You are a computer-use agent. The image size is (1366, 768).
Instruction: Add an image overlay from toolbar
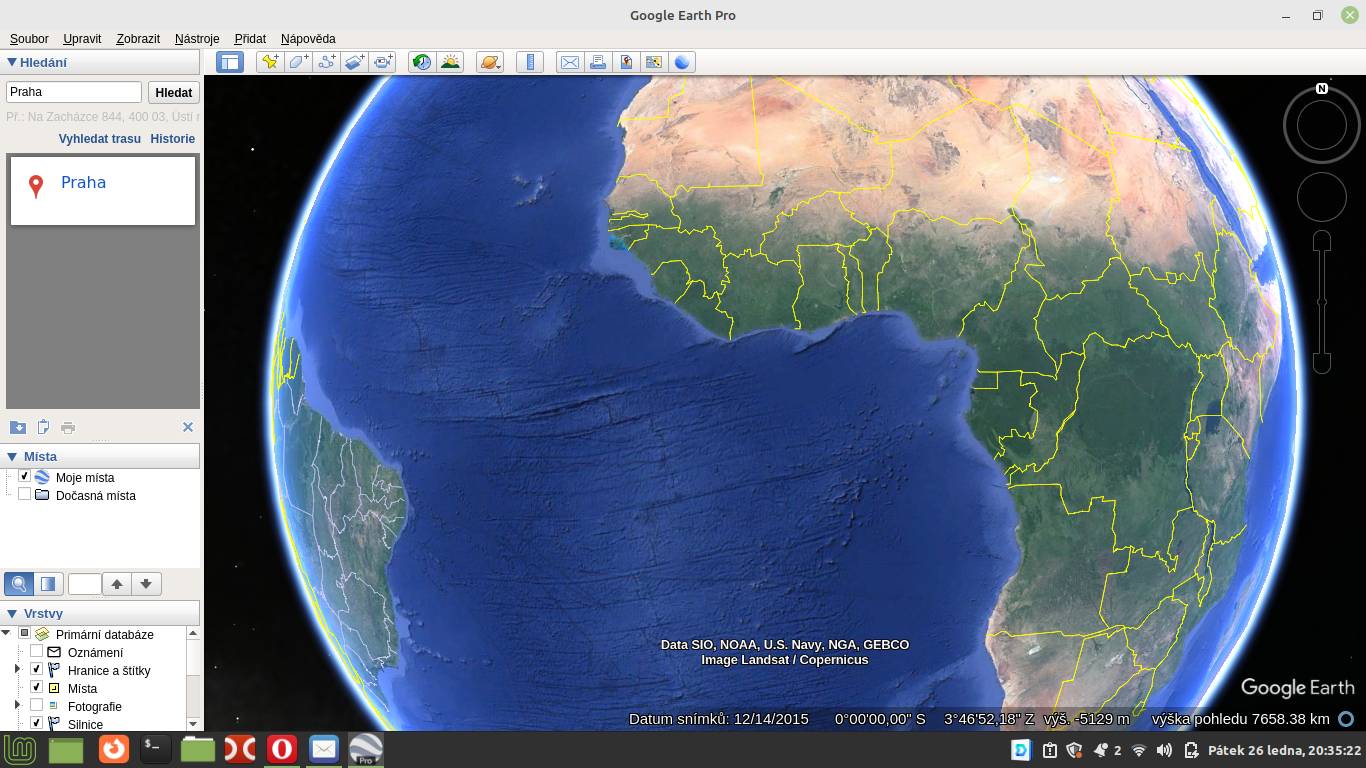point(354,62)
